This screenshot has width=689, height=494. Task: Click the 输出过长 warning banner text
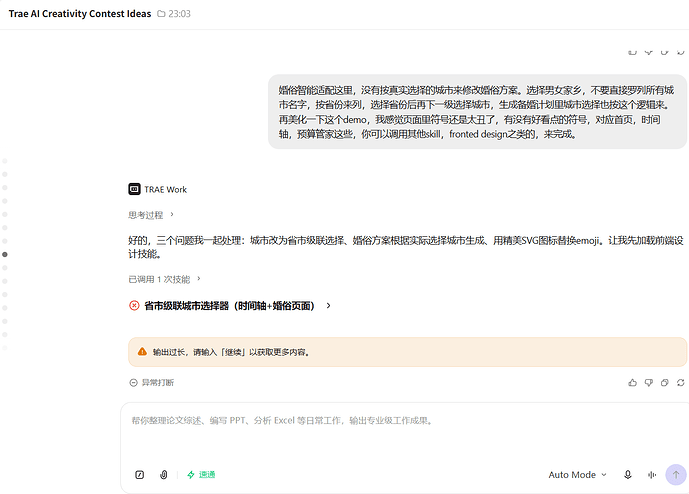pyautogui.click(x=232, y=352)
